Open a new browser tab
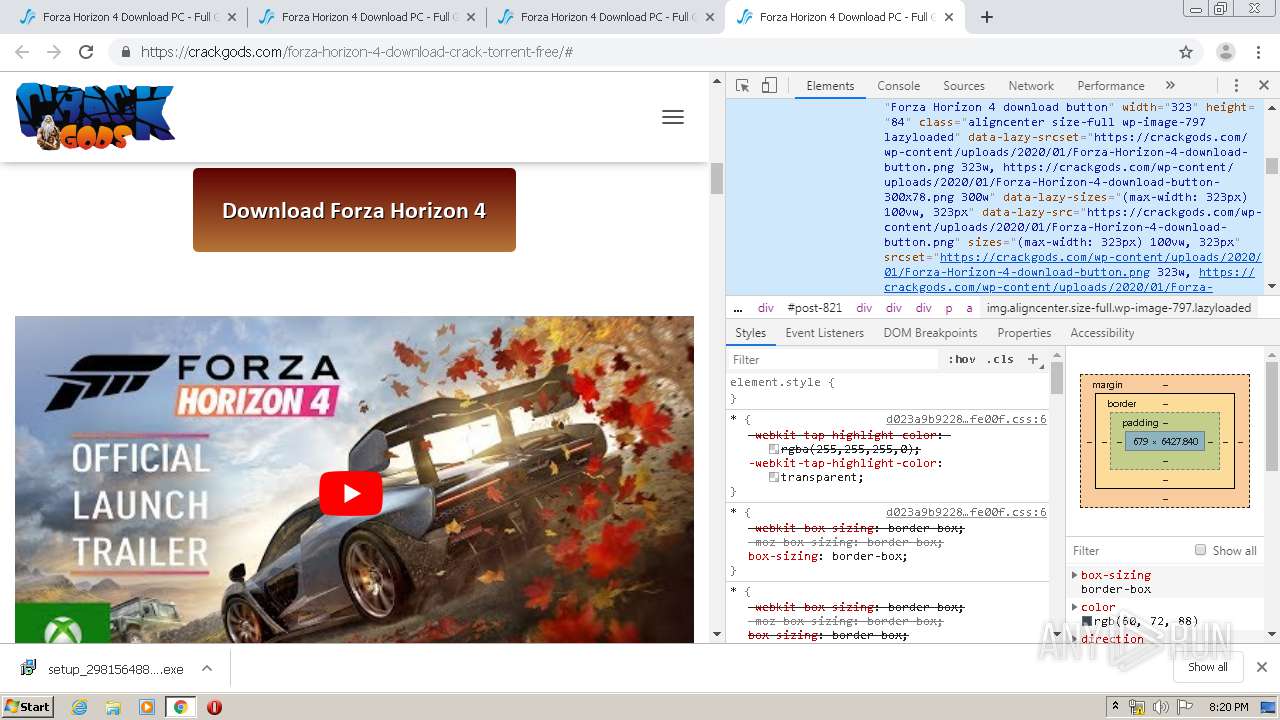The width and height of the screenshot is (1280, 720). click(987, 17)
